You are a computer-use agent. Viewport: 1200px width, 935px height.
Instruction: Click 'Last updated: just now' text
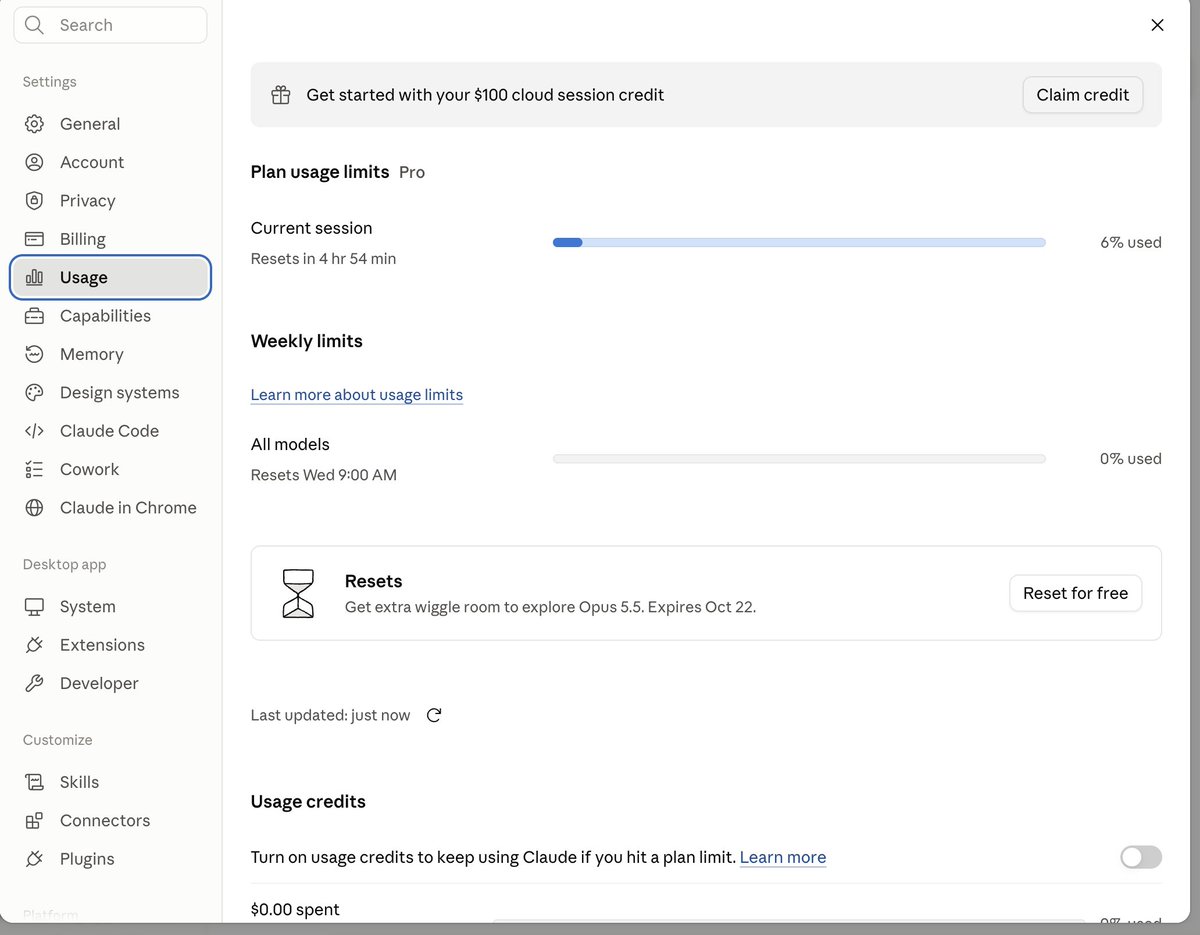(x=330, y=715)
